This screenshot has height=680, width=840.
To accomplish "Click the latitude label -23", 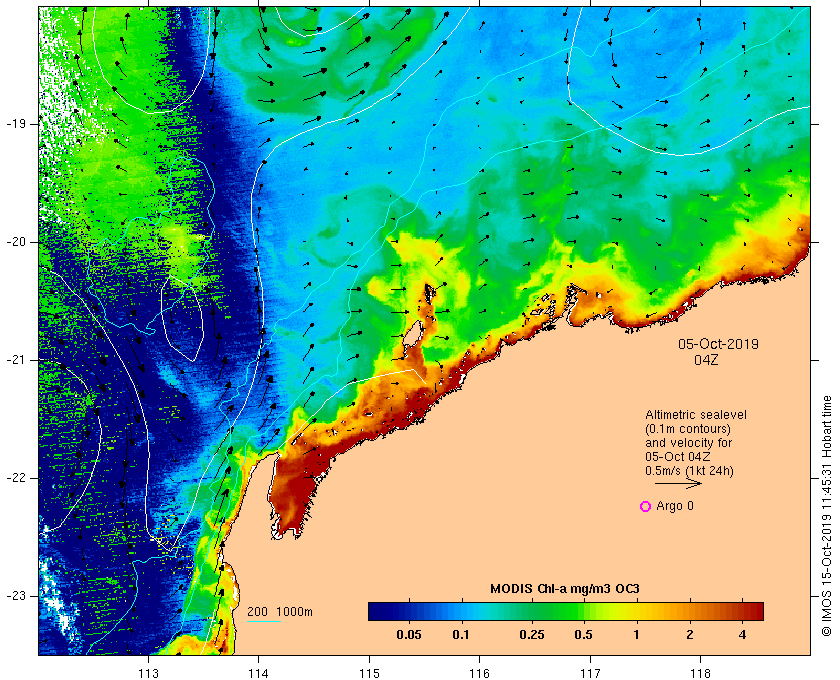I will click(x=16, y=596).
